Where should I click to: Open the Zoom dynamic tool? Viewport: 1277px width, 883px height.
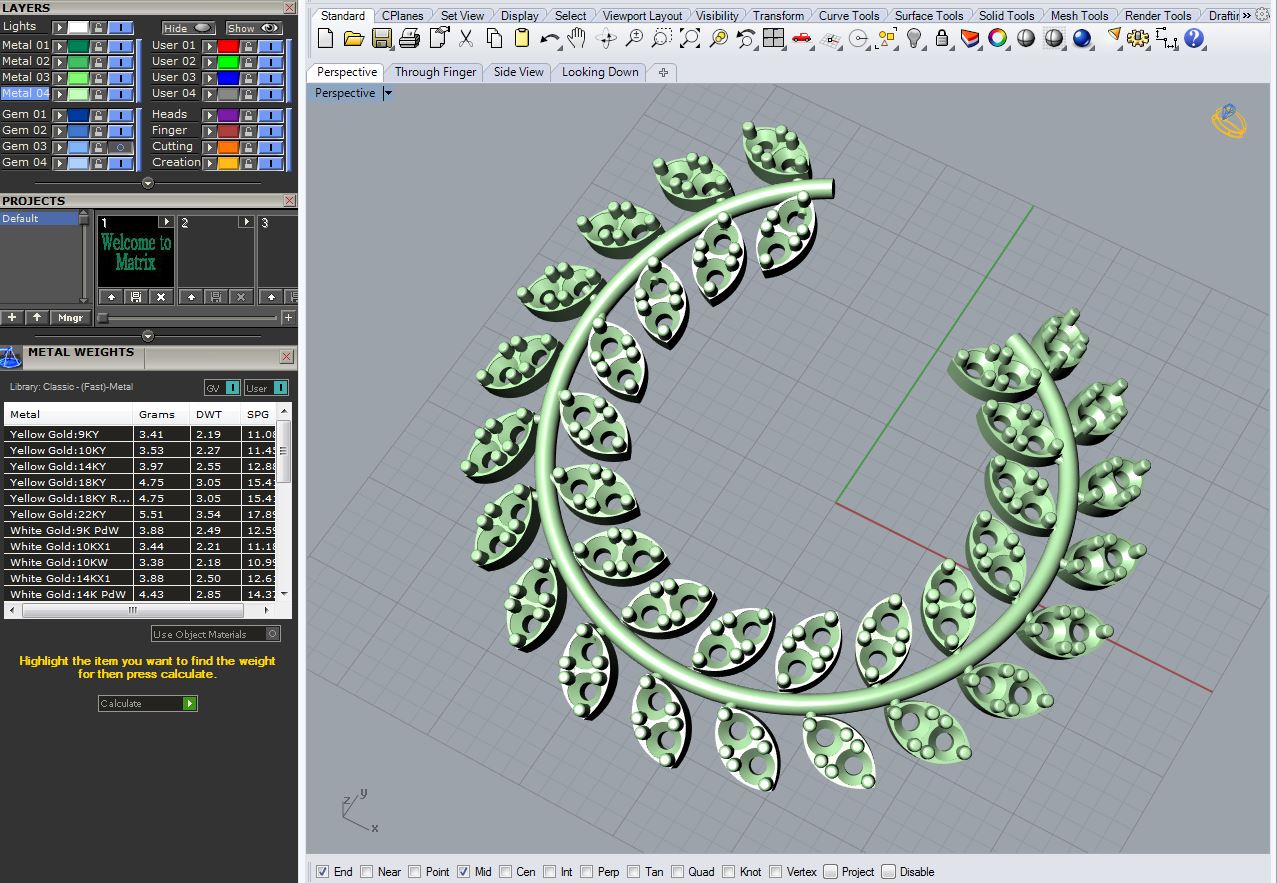click(636, 37)
